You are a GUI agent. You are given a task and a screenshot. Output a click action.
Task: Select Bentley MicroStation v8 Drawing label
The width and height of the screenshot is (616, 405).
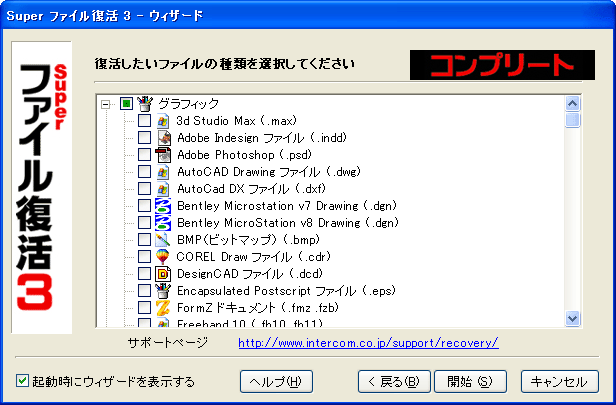(x=288, y=223)
